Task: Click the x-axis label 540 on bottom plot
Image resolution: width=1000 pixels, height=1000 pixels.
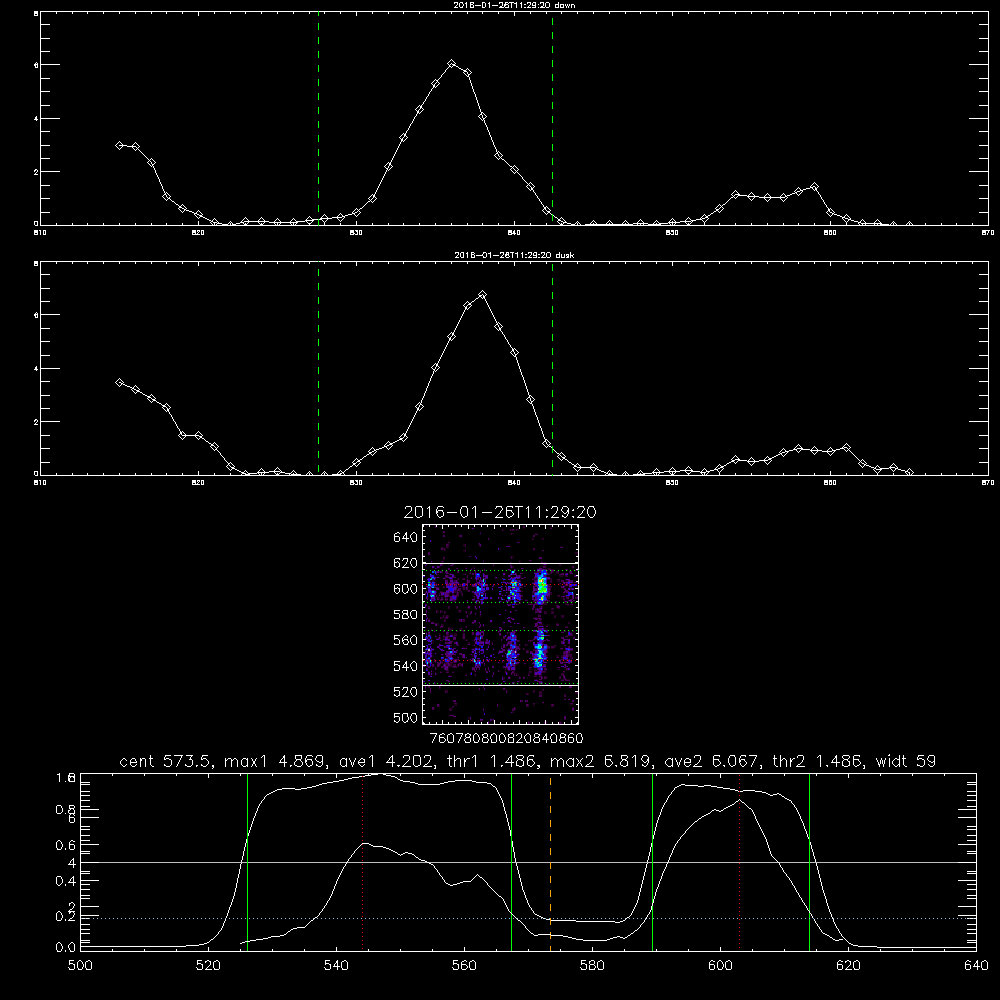Action: tap(336, 966)
